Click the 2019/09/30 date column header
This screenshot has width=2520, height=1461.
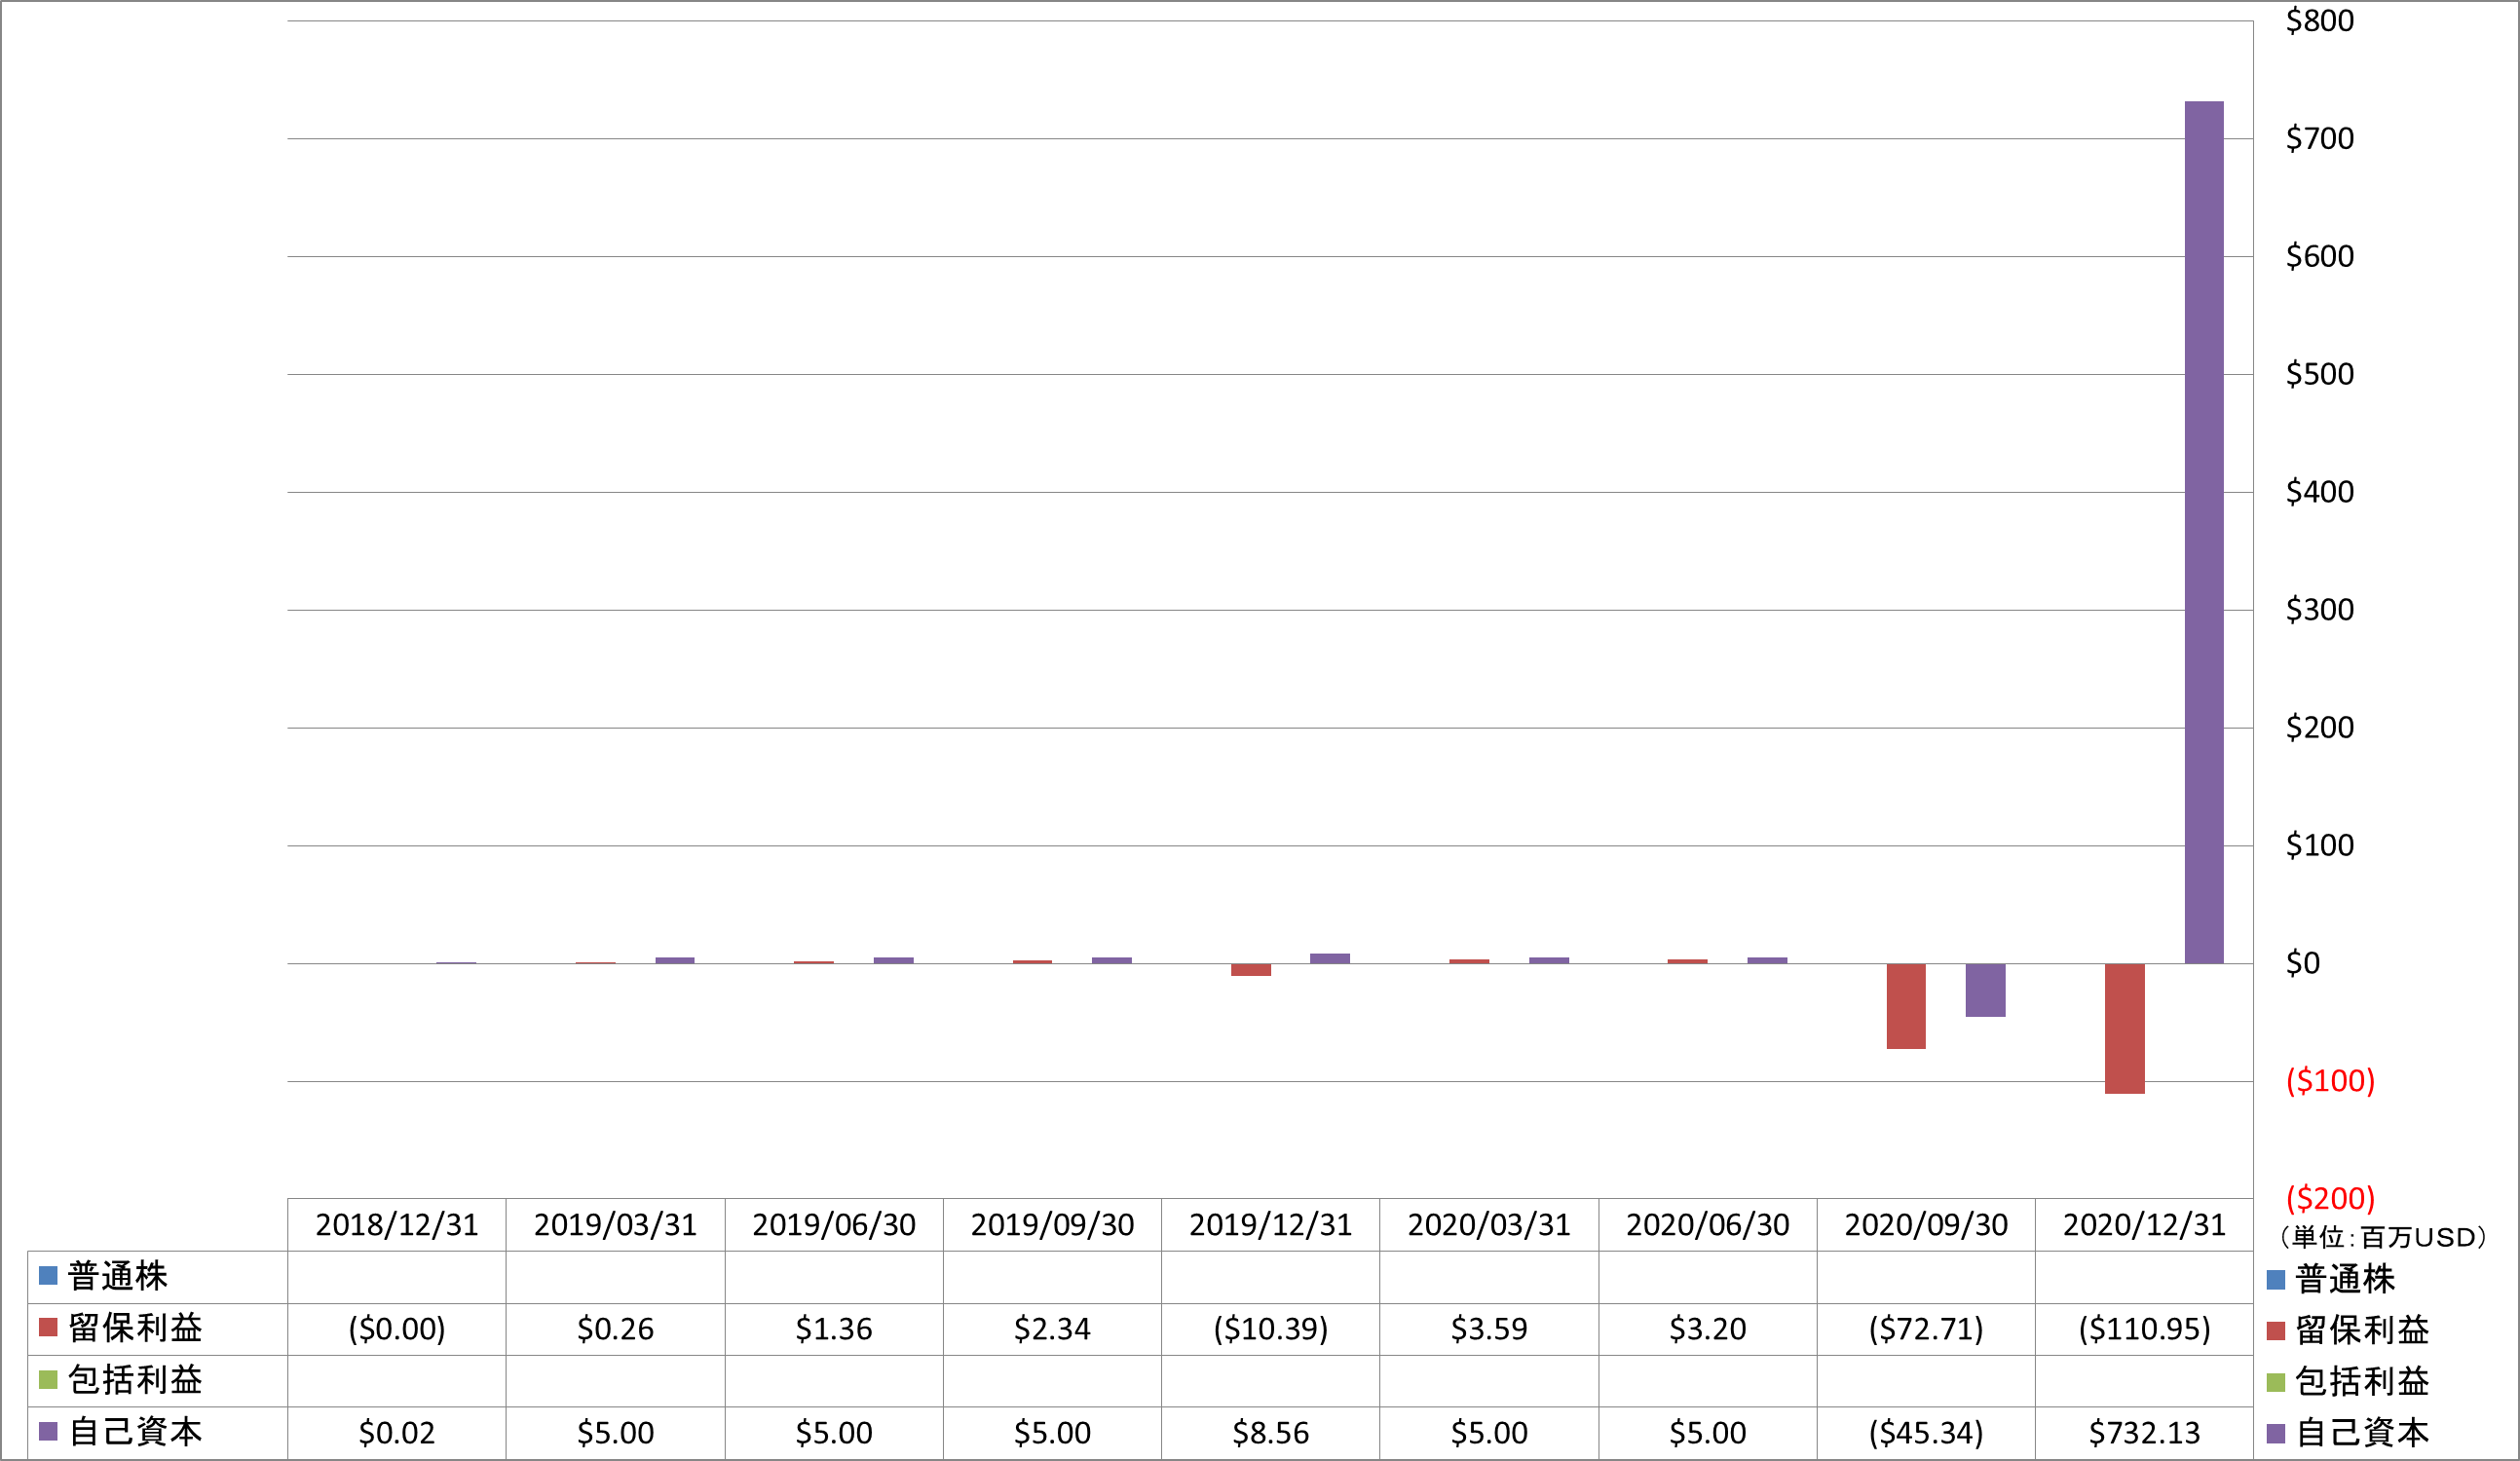[x=1052, y=1225]
